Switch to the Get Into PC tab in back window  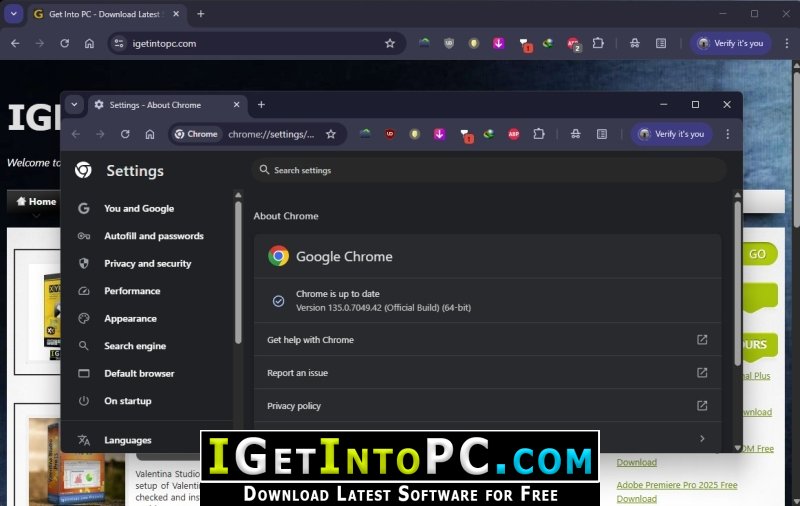tap(105, 14)
